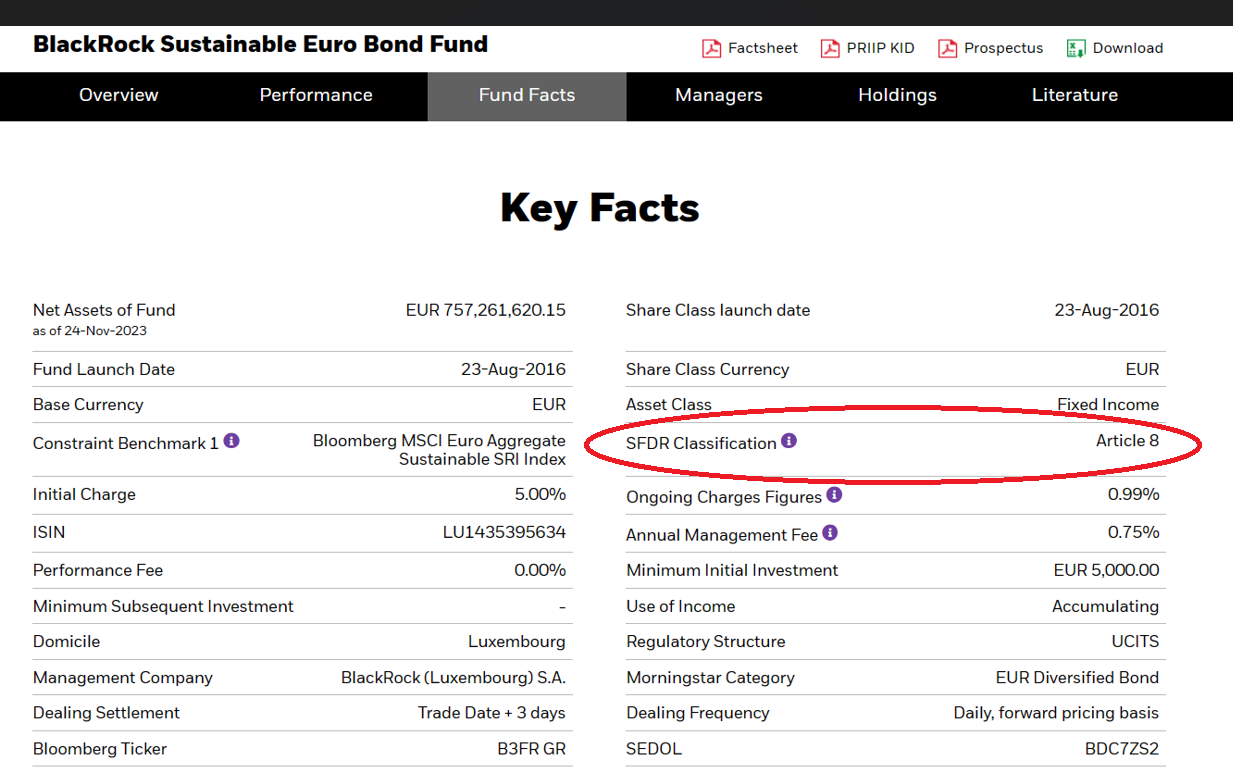Viewport: 1233px width, 771px height.
Task: Click Dealing Frequency value Daily, forward pricing basis
Action: [x=1057, y=713]
